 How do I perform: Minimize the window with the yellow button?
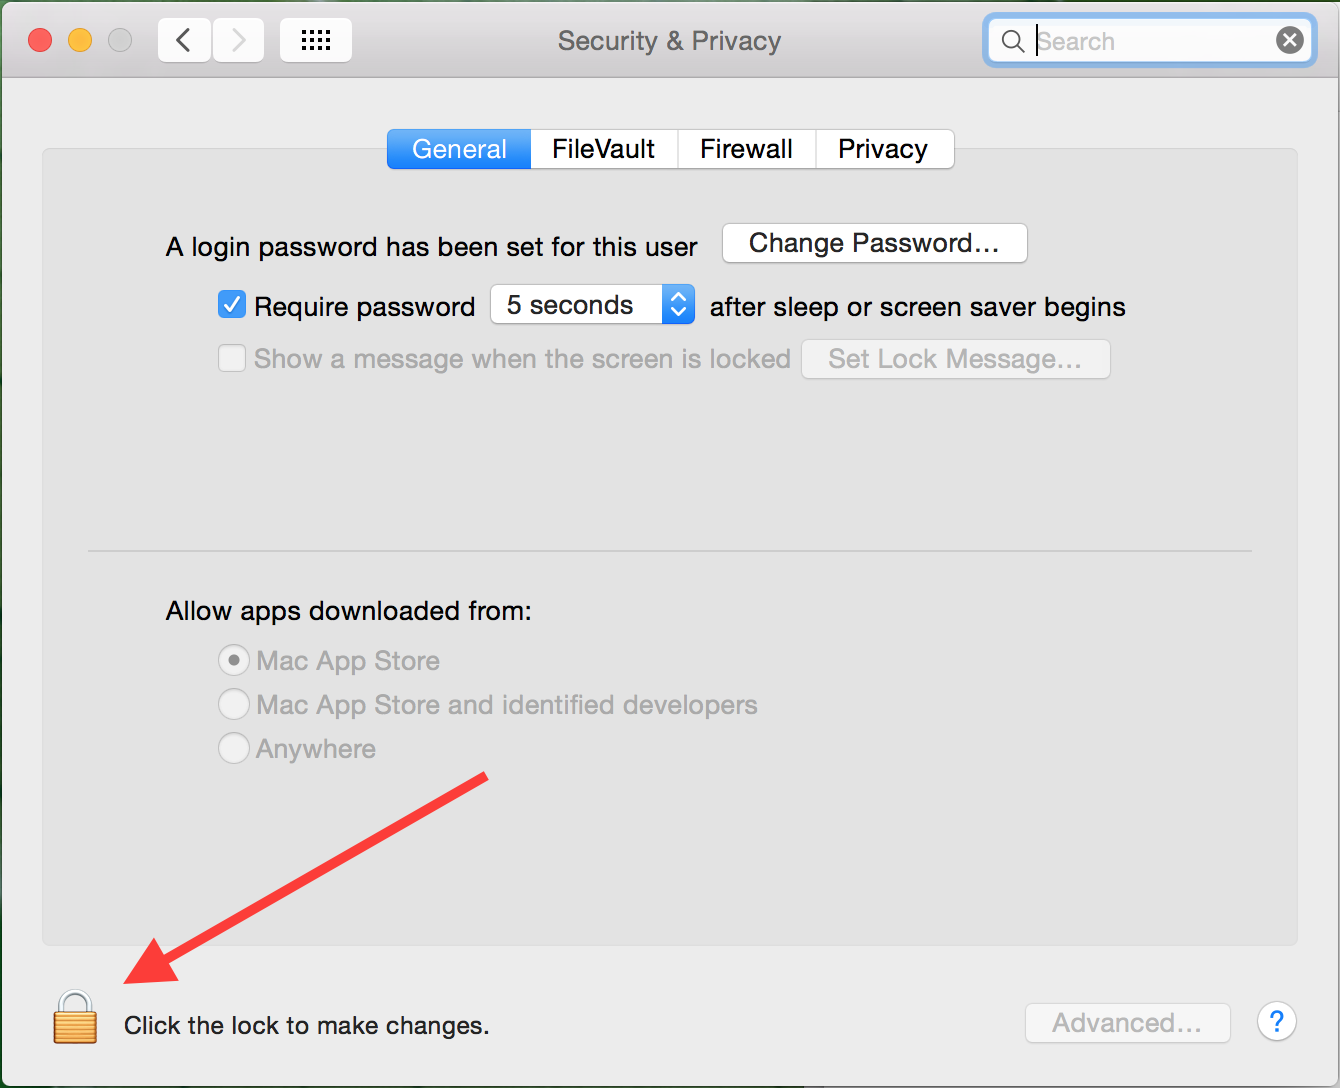80,40
